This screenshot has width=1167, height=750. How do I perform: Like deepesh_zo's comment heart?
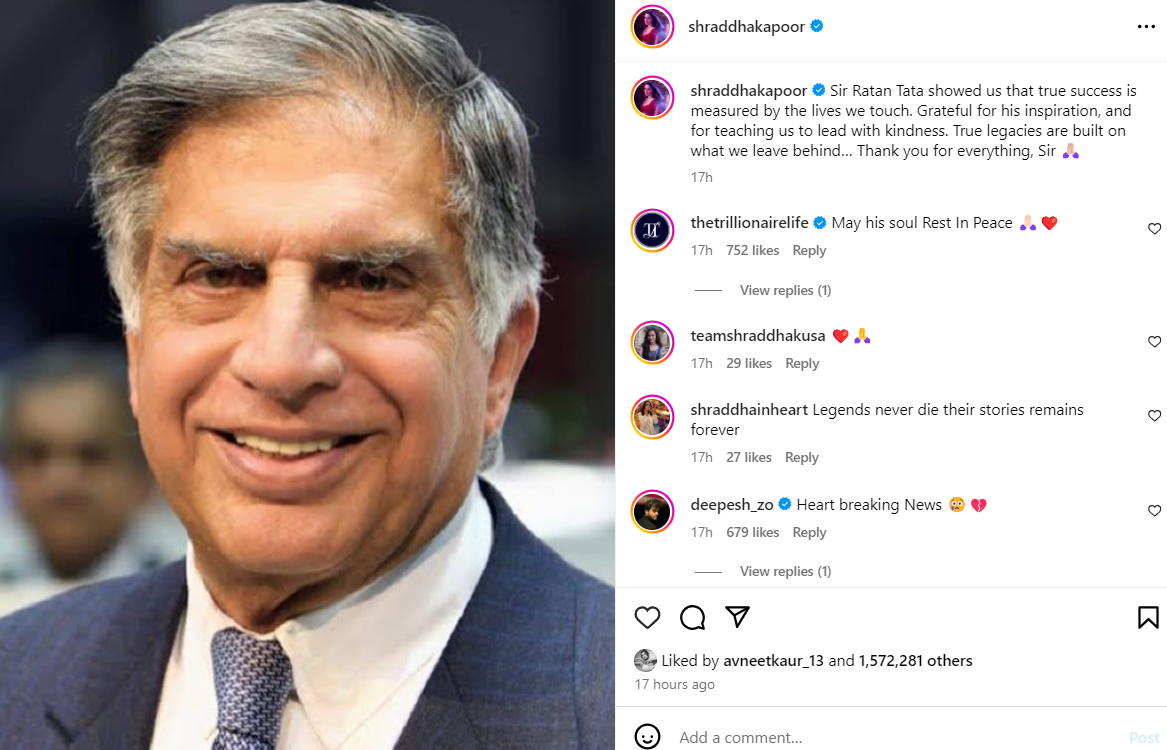(1154, 511)
